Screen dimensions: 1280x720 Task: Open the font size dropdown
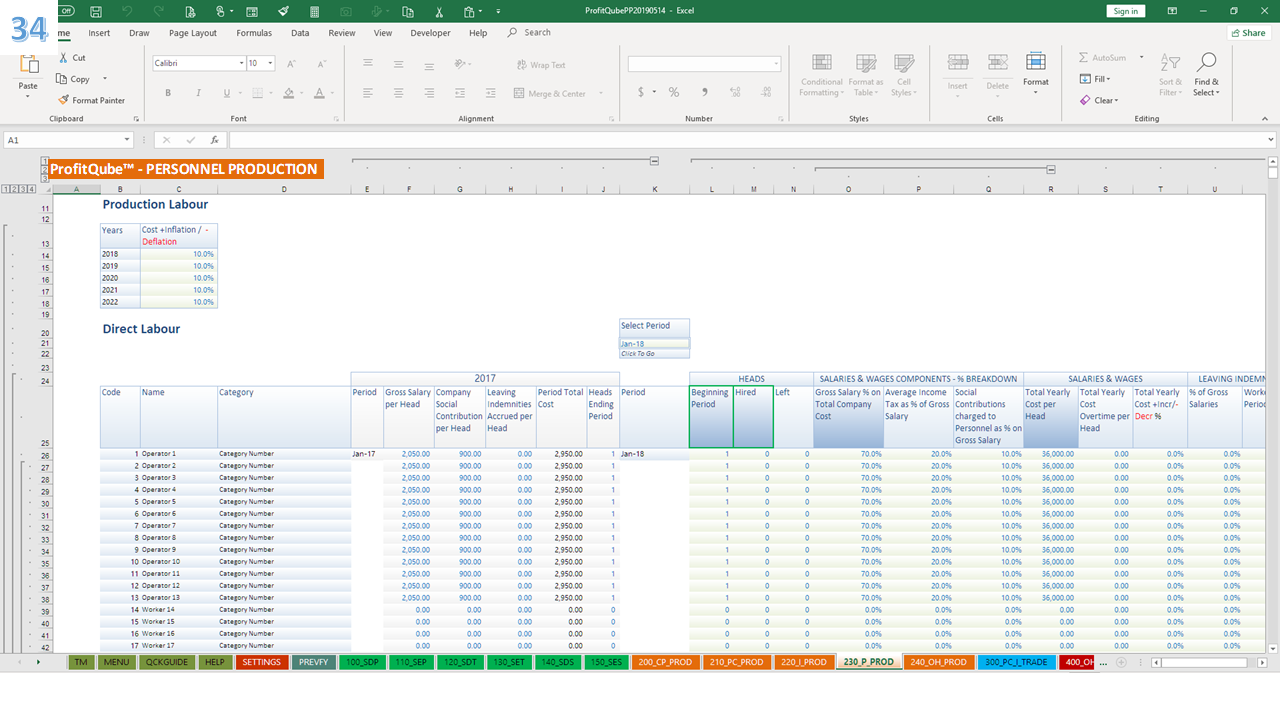271,63
